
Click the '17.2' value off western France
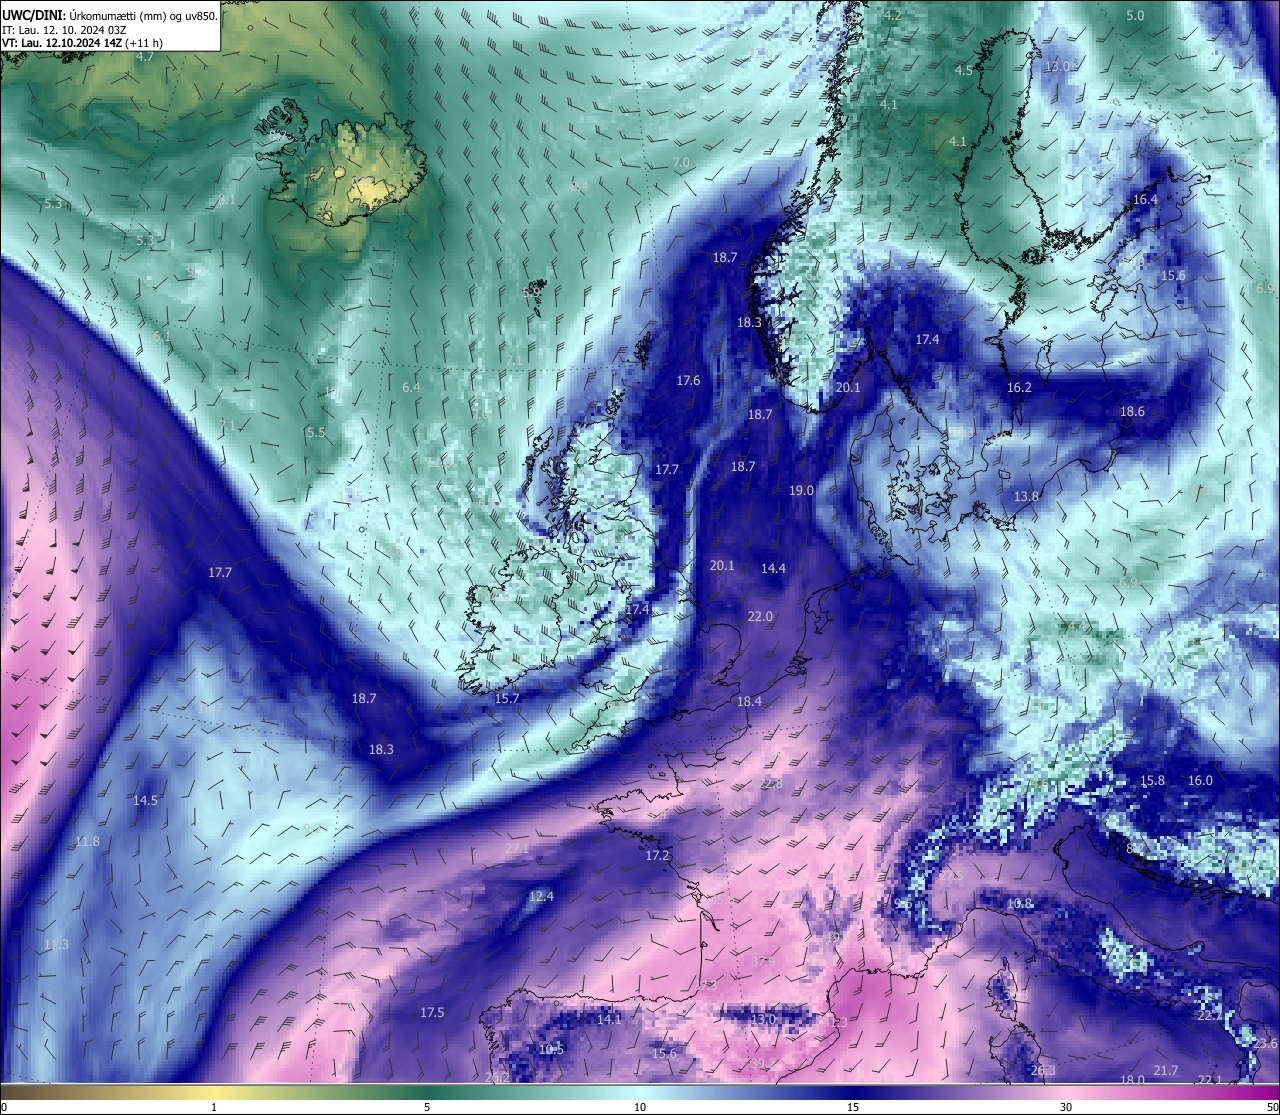click(657, 857)
